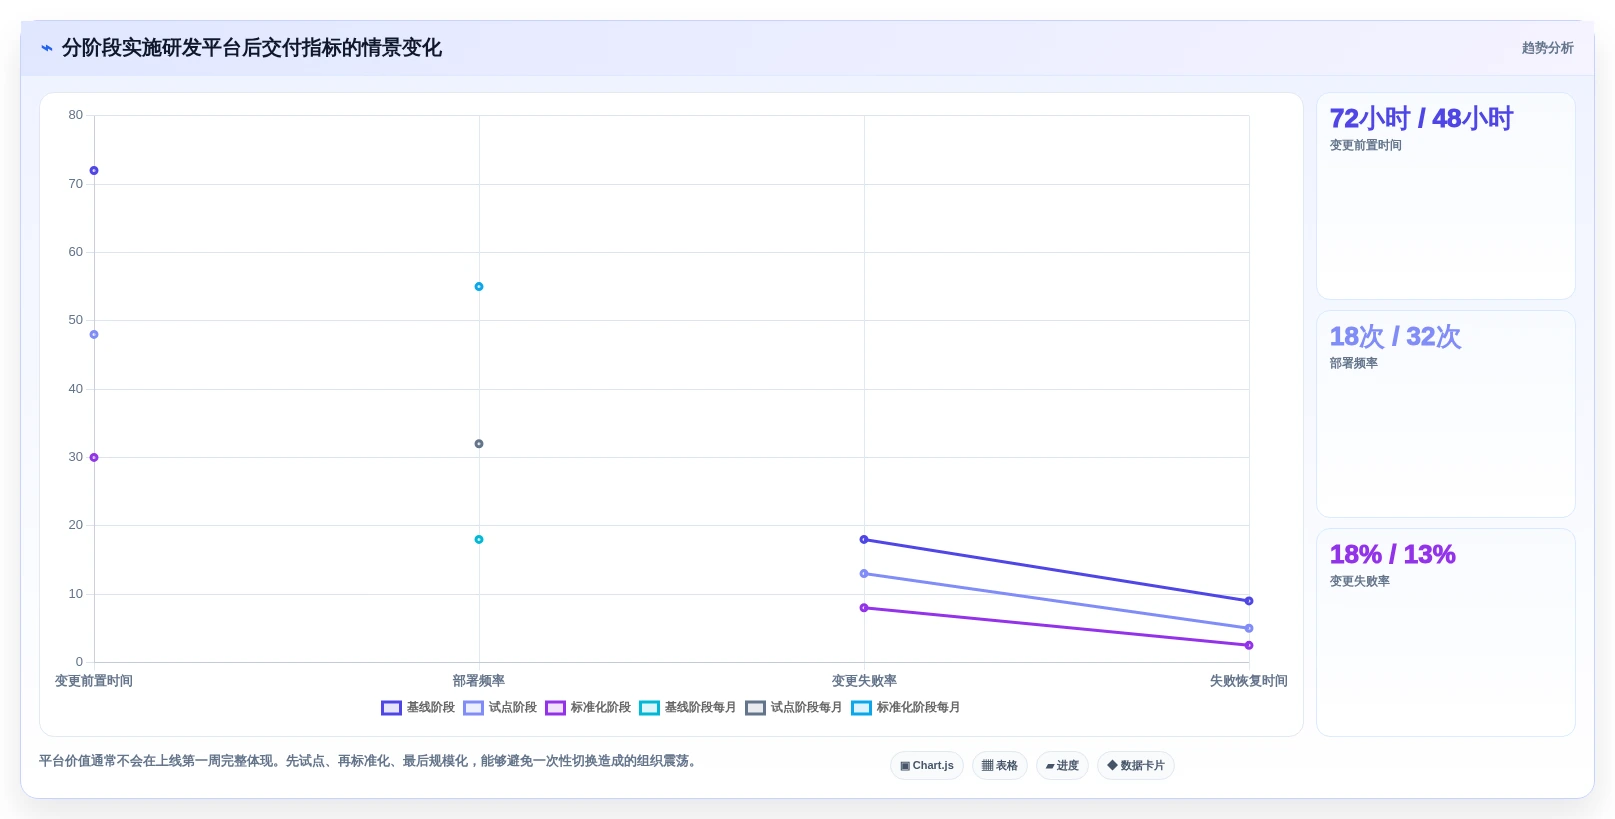This screenshot has height=819, width=1615.
Task: Click the 变更失败率 caption in the third card
Action: tap(1359, 582)
